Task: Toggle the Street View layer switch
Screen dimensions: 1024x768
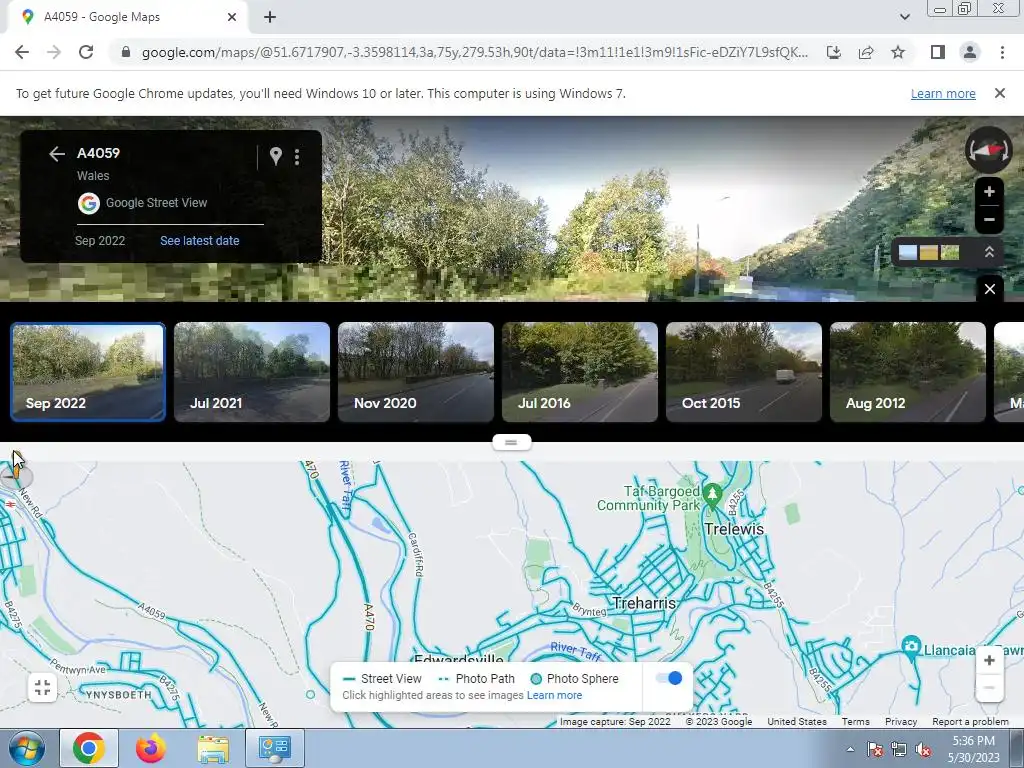Action: (x=669, y=678)
